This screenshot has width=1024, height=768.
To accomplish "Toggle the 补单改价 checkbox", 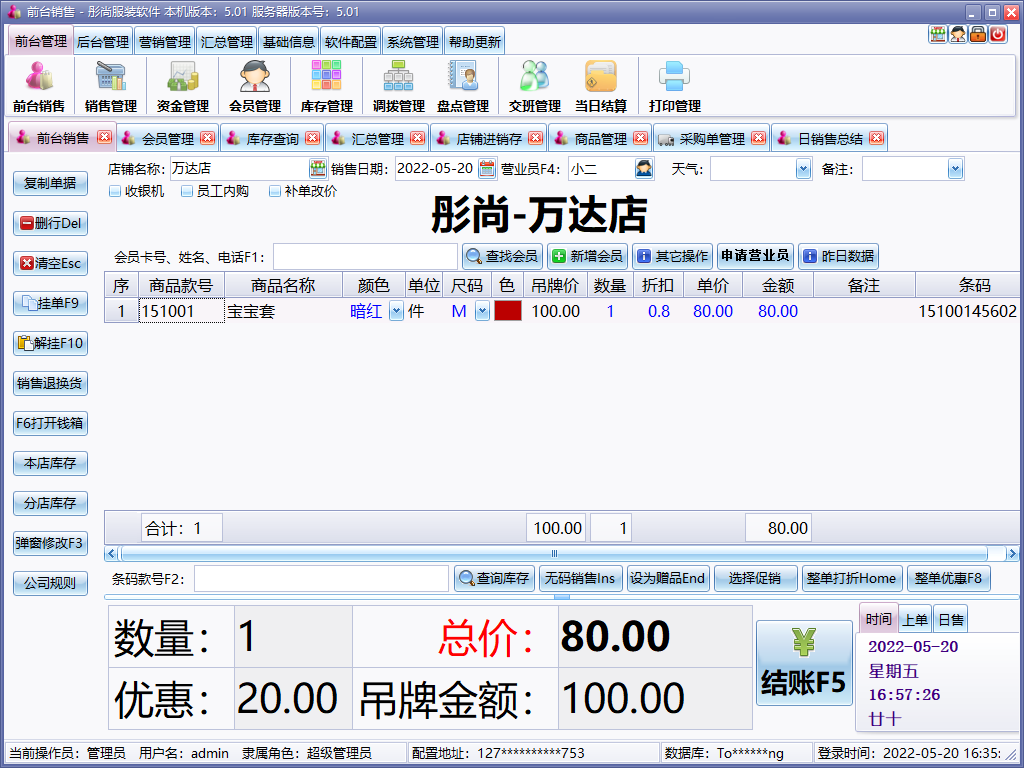I will 275,191.
